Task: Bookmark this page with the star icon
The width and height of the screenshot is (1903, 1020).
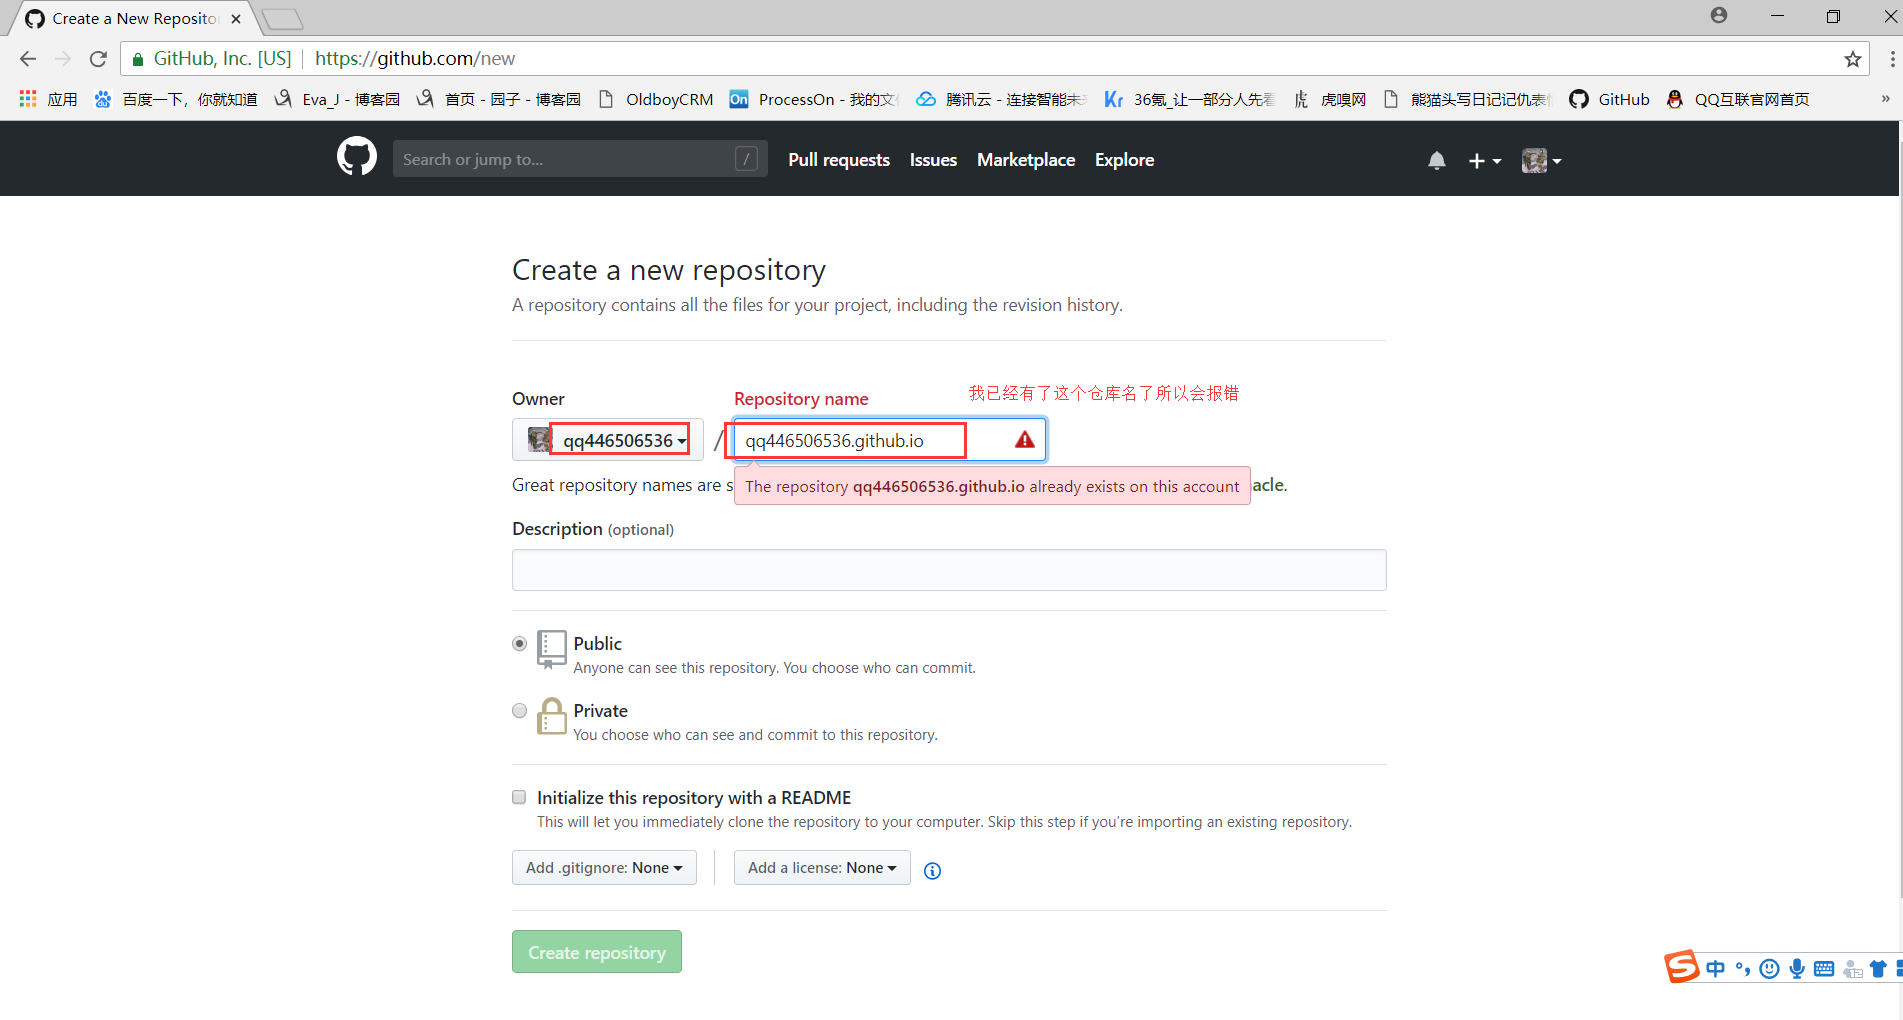Action: [x=1853, y=59]
